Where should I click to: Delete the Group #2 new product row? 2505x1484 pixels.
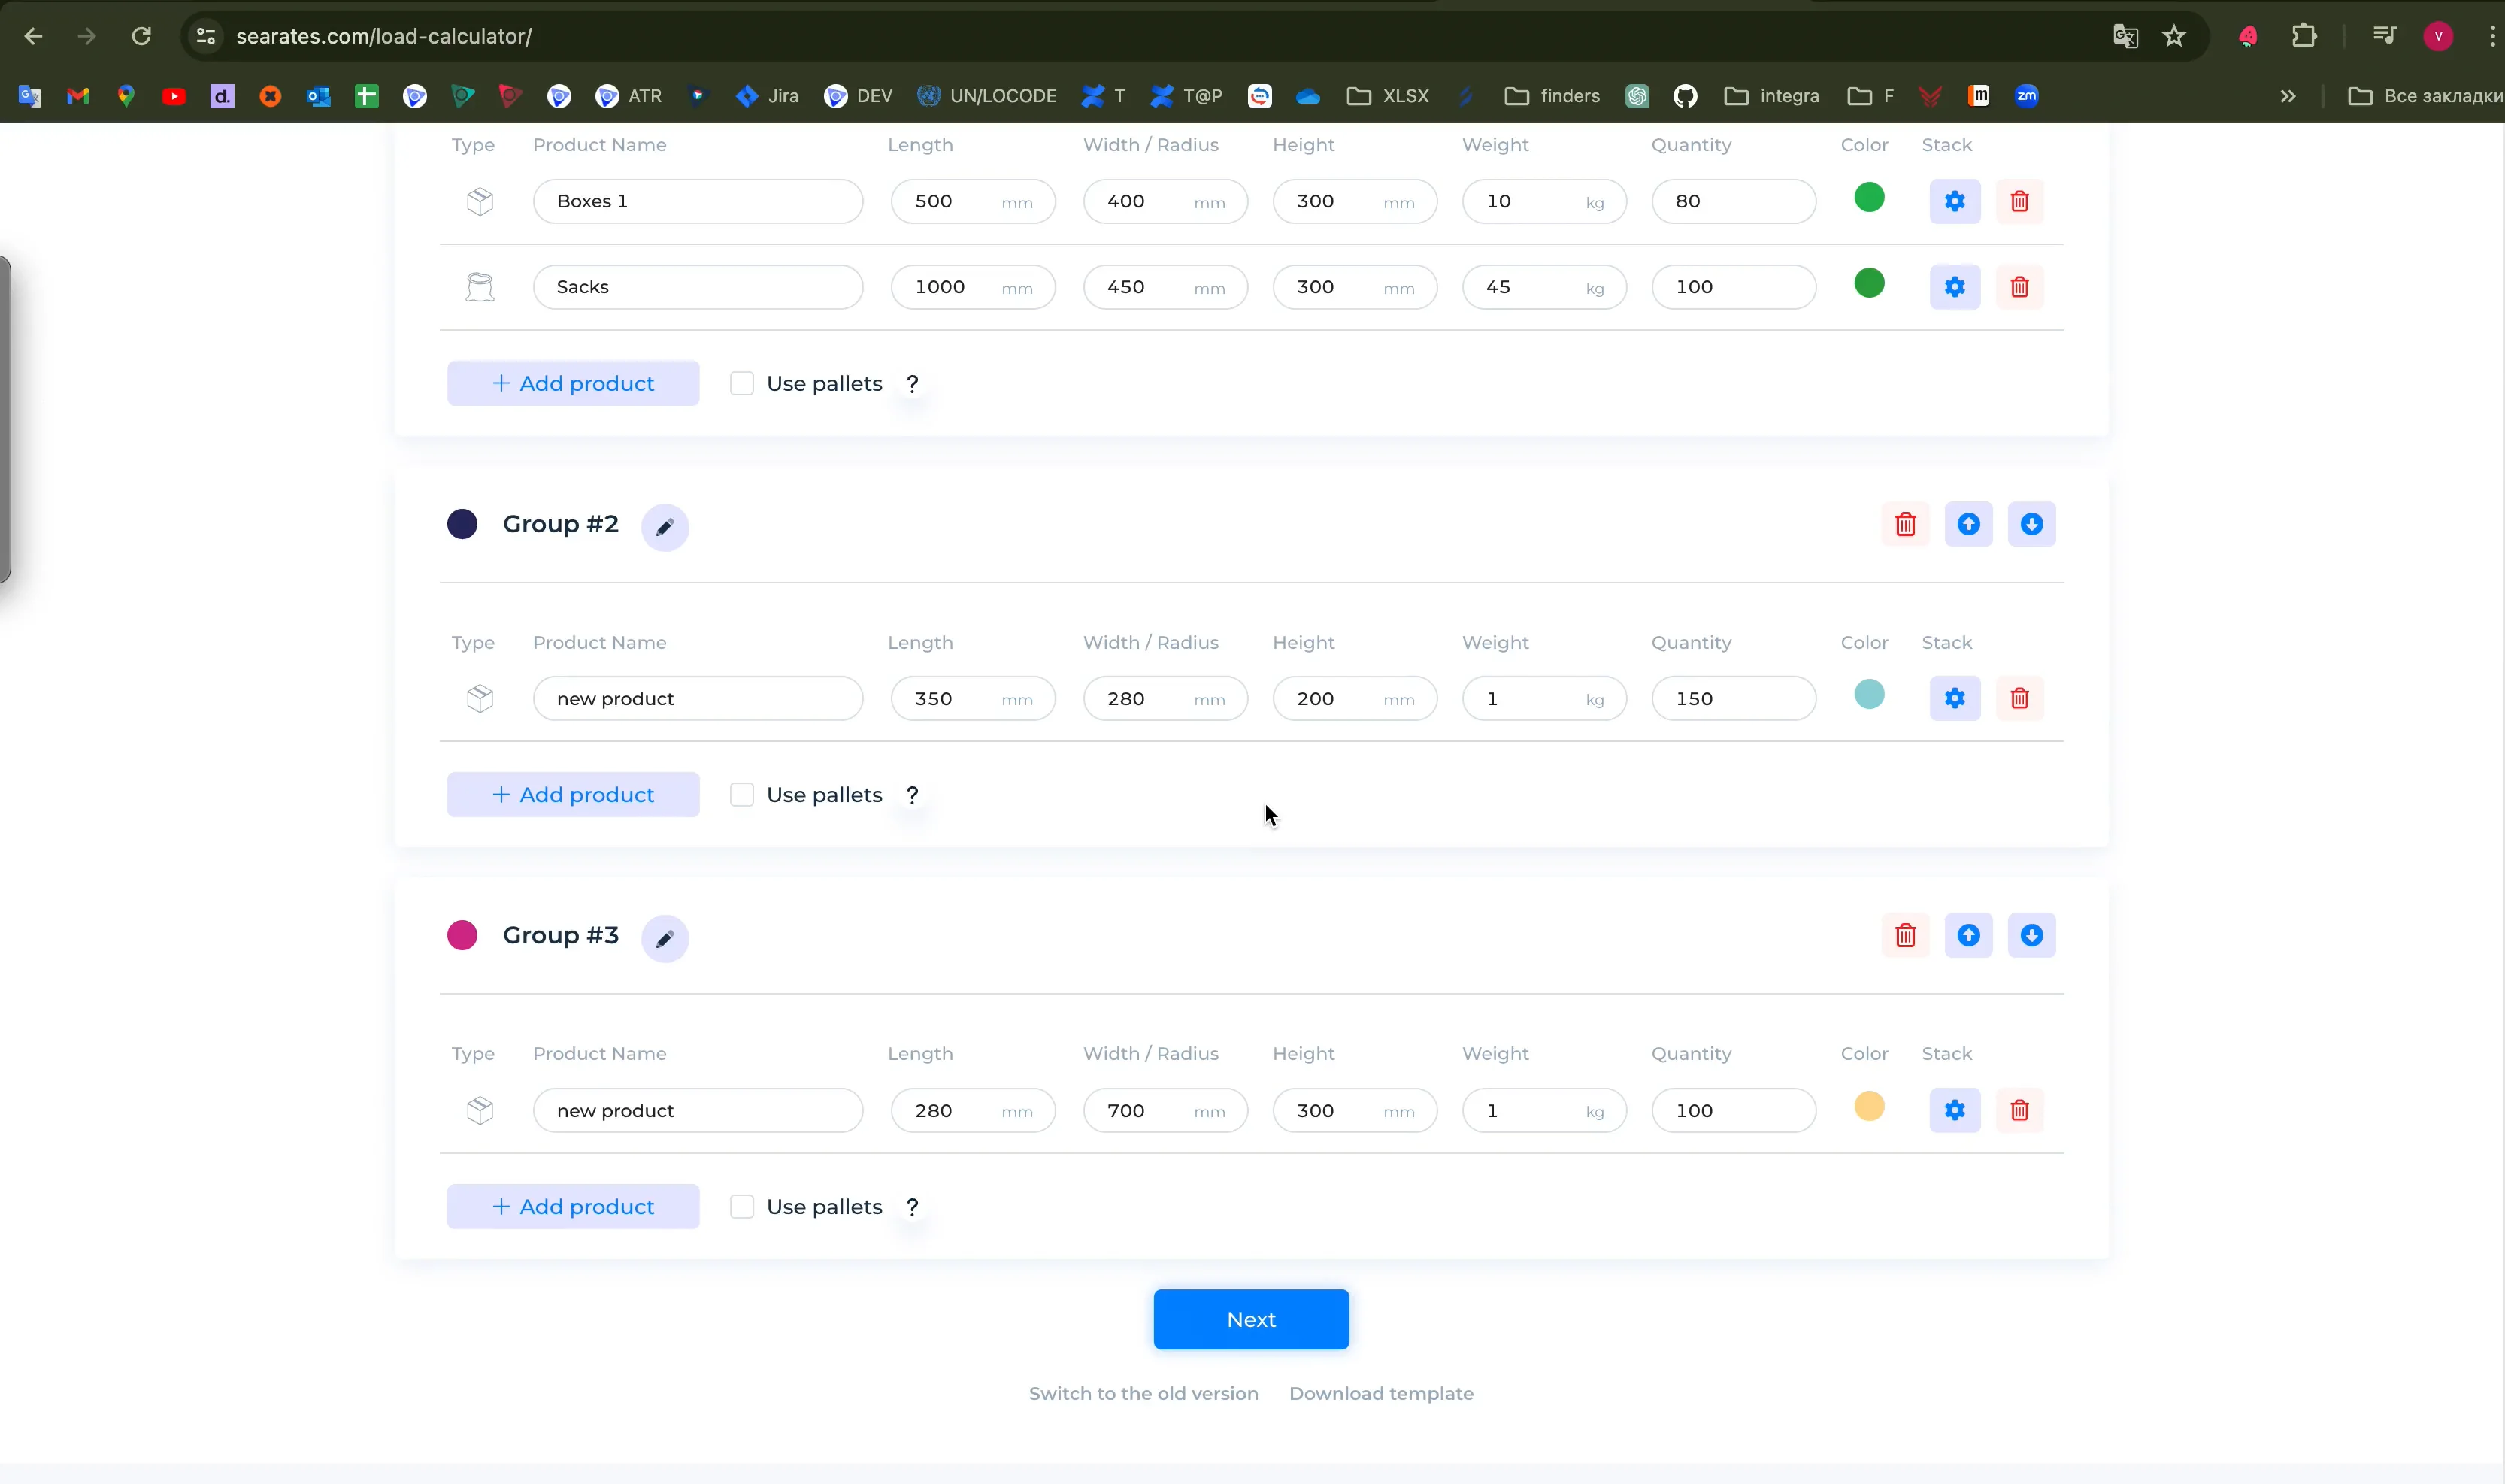2019,698
